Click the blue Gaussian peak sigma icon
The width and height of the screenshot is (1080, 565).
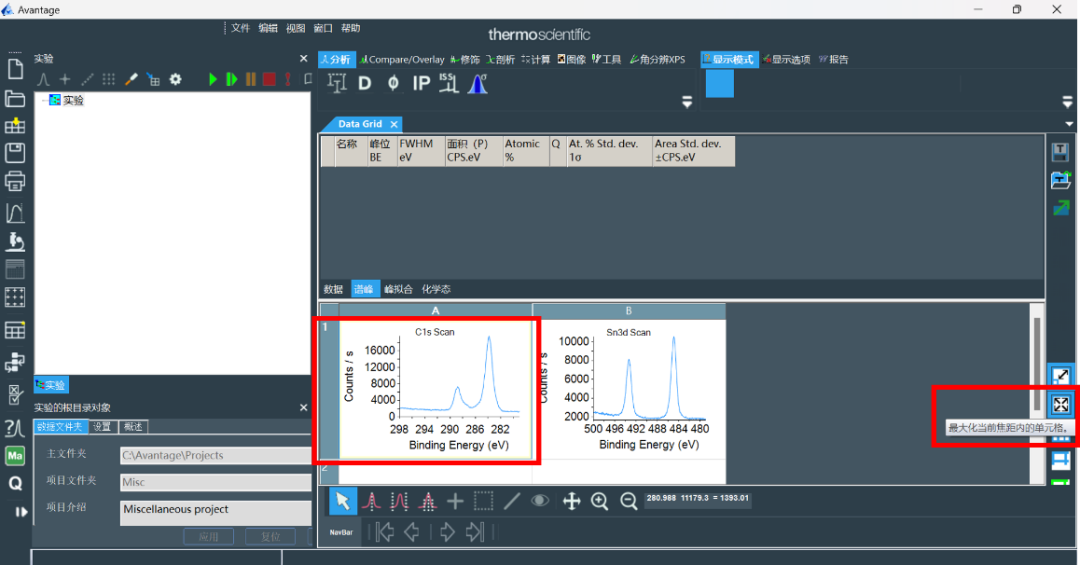click(477, 83)
